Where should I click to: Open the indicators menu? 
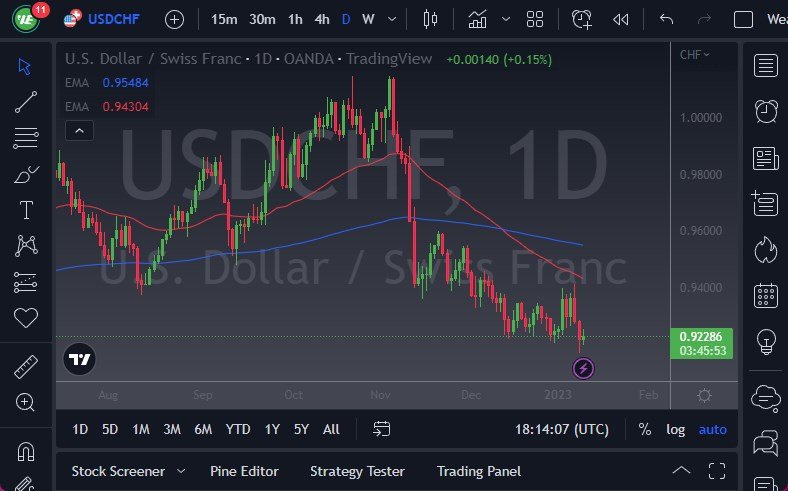pos(477,20)
